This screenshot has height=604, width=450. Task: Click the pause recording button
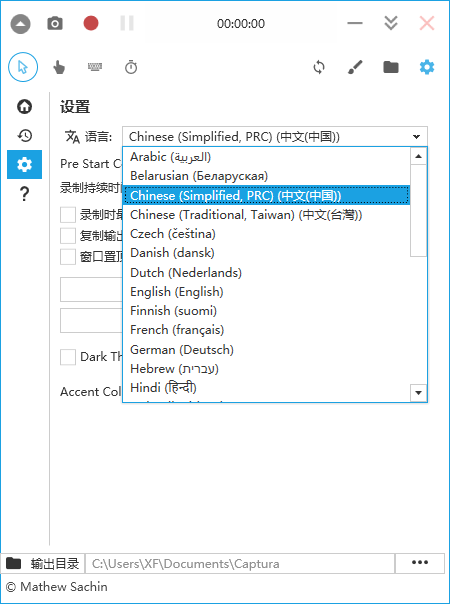(x=127, y=23)
